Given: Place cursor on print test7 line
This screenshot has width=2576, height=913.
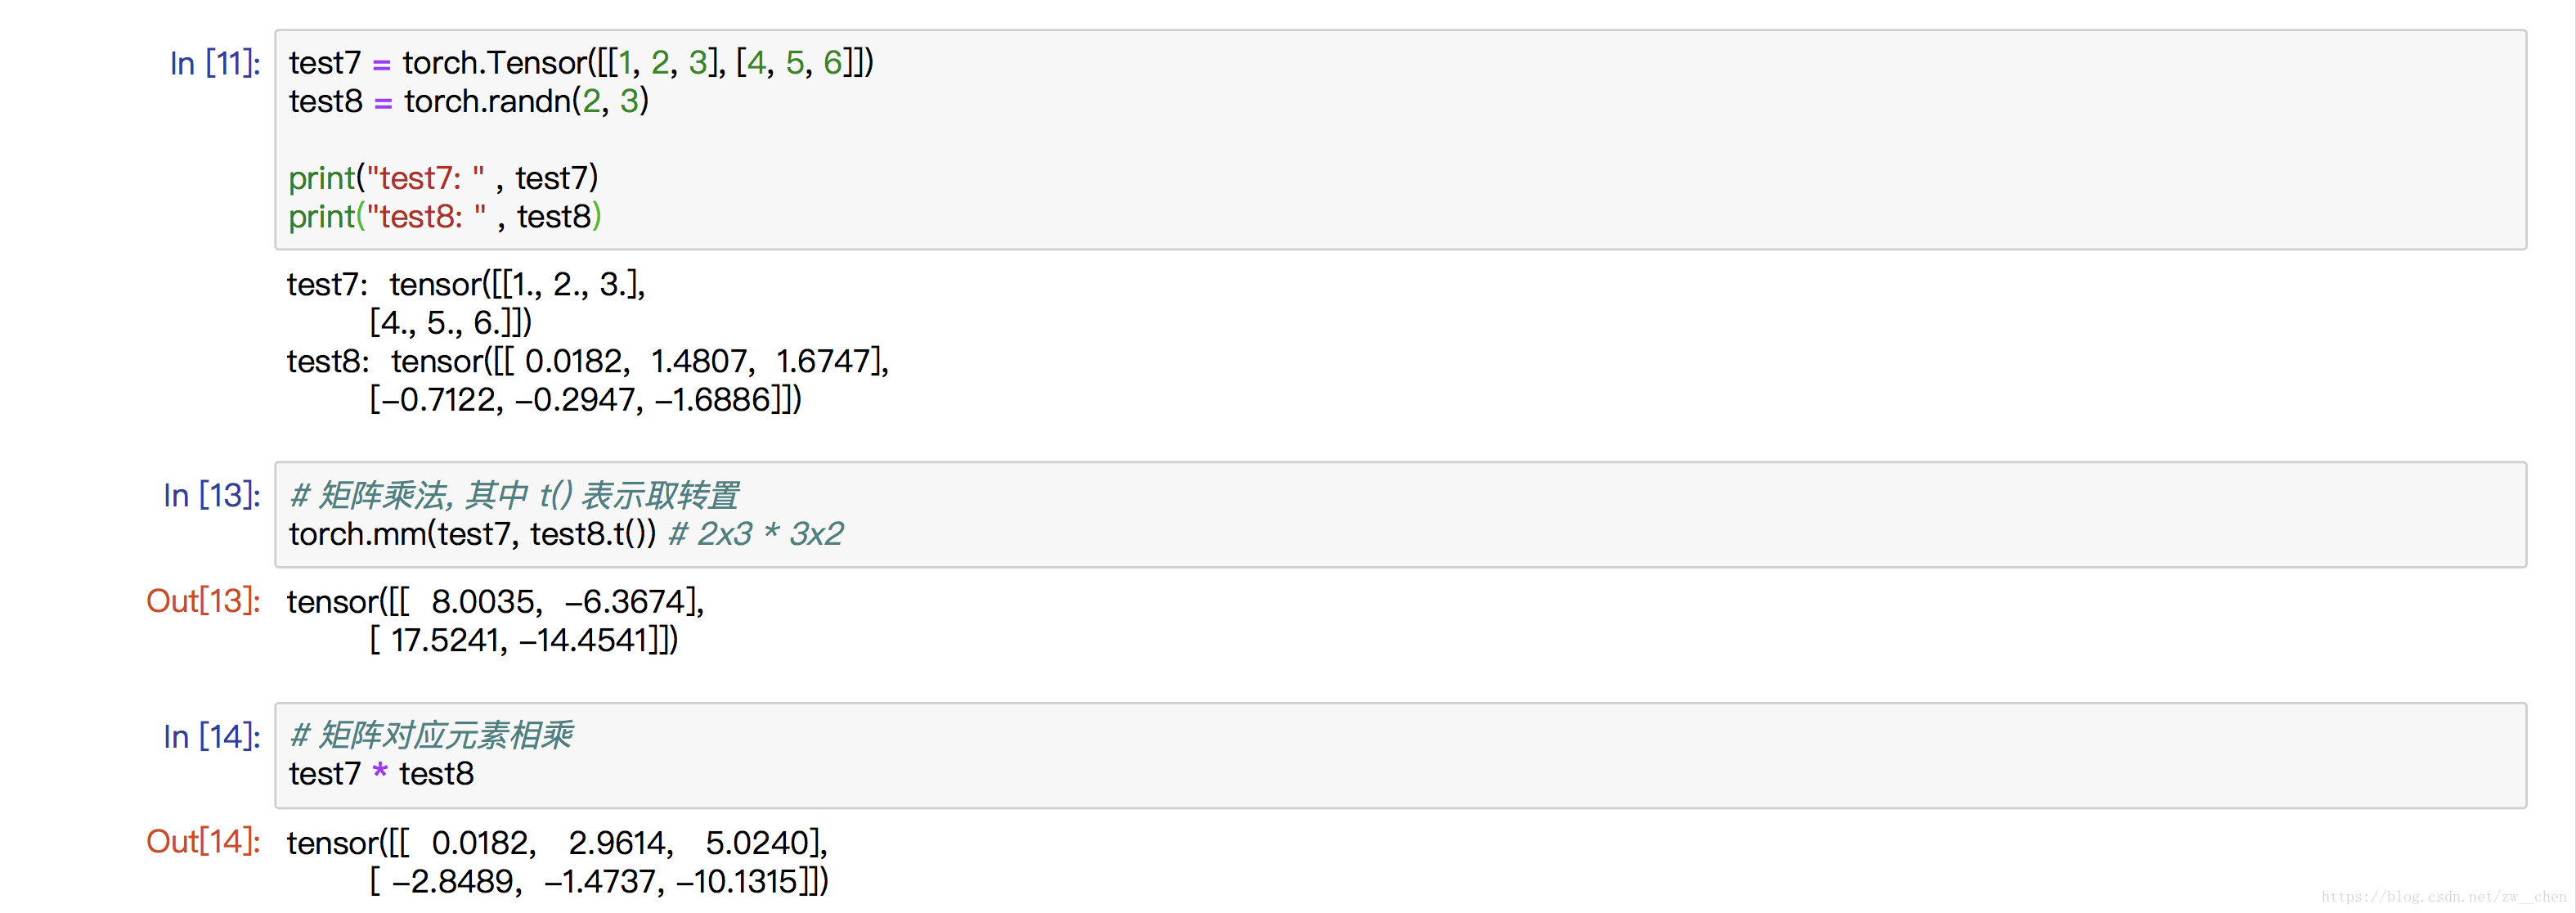Looking at the screenshot, I should pos(443,178).
